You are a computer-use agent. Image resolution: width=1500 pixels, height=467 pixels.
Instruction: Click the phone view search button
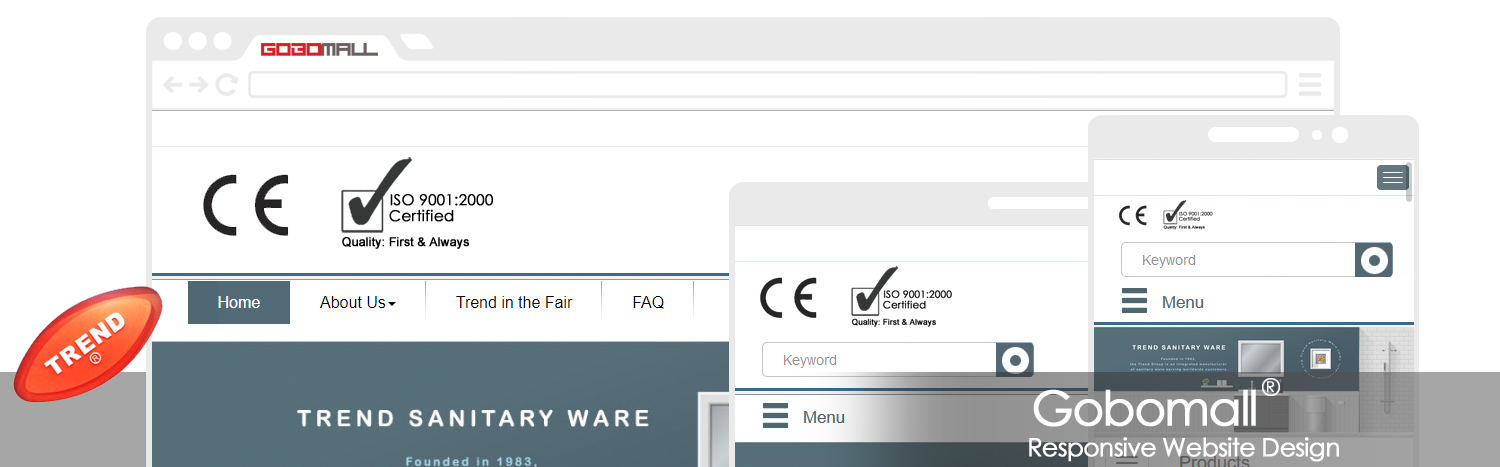[x=1374, y=260]
